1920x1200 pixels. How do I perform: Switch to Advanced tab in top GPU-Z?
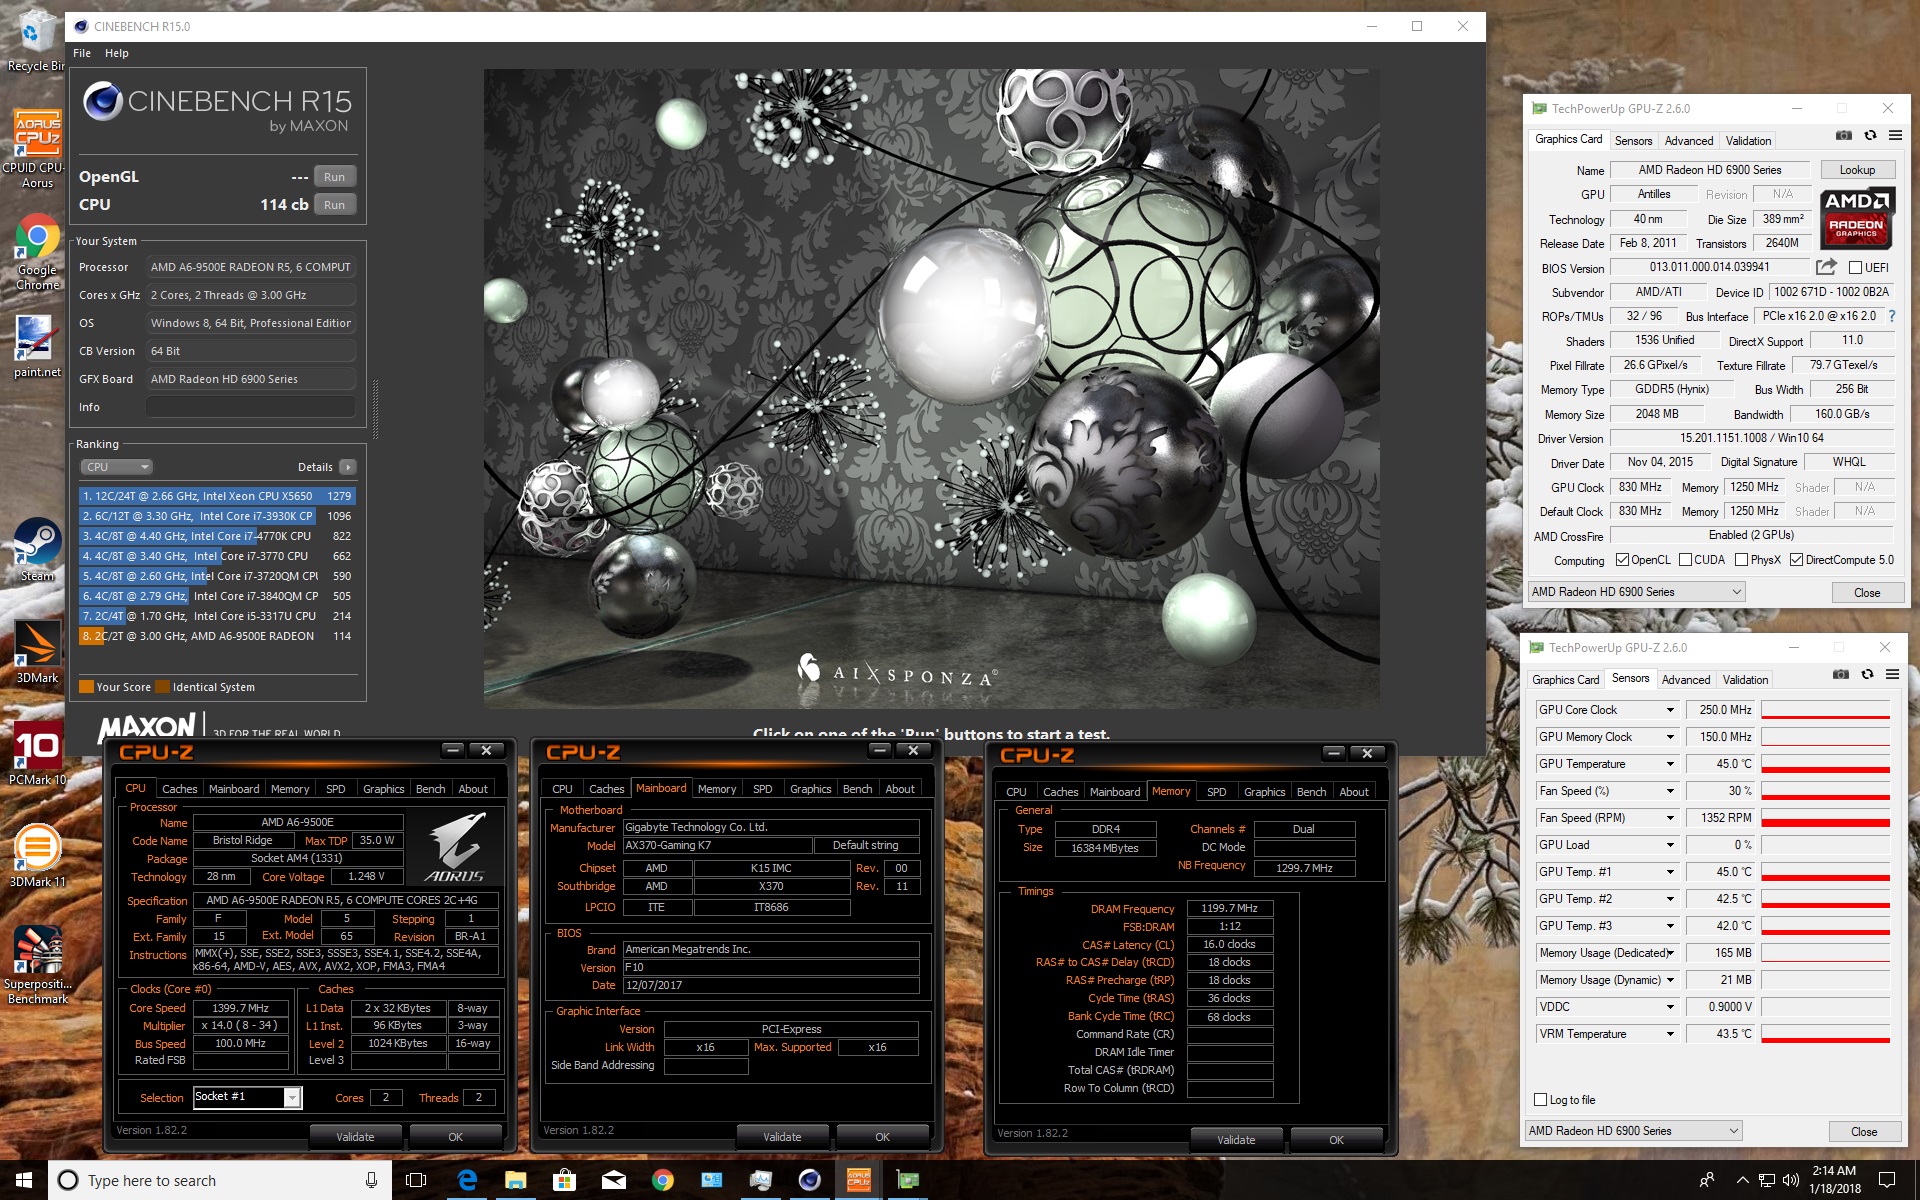1688,141
